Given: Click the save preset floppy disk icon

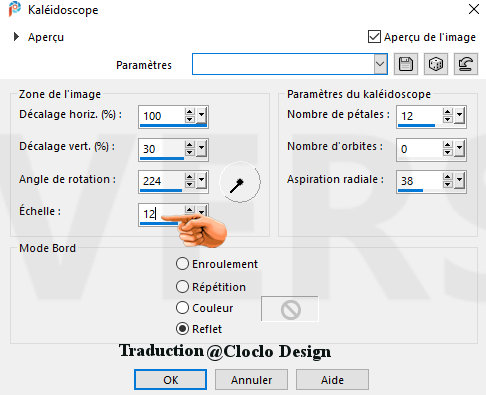Looking at the screenshot, I should [406, 64].
